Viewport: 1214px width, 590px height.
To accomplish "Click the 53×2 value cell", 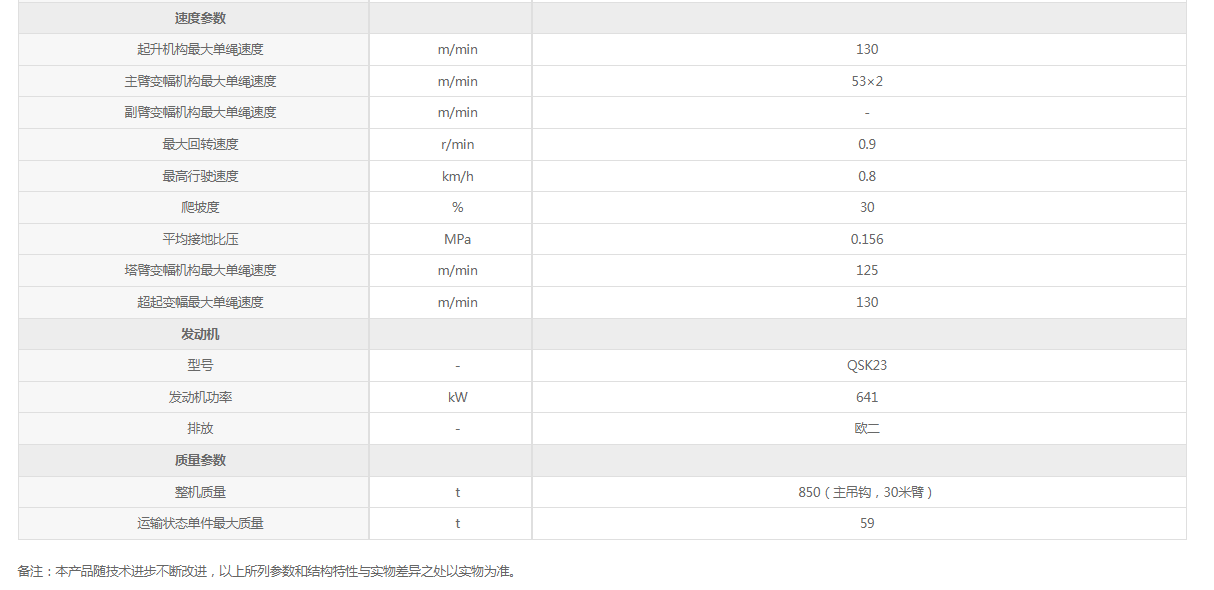I will pos(866,81).
